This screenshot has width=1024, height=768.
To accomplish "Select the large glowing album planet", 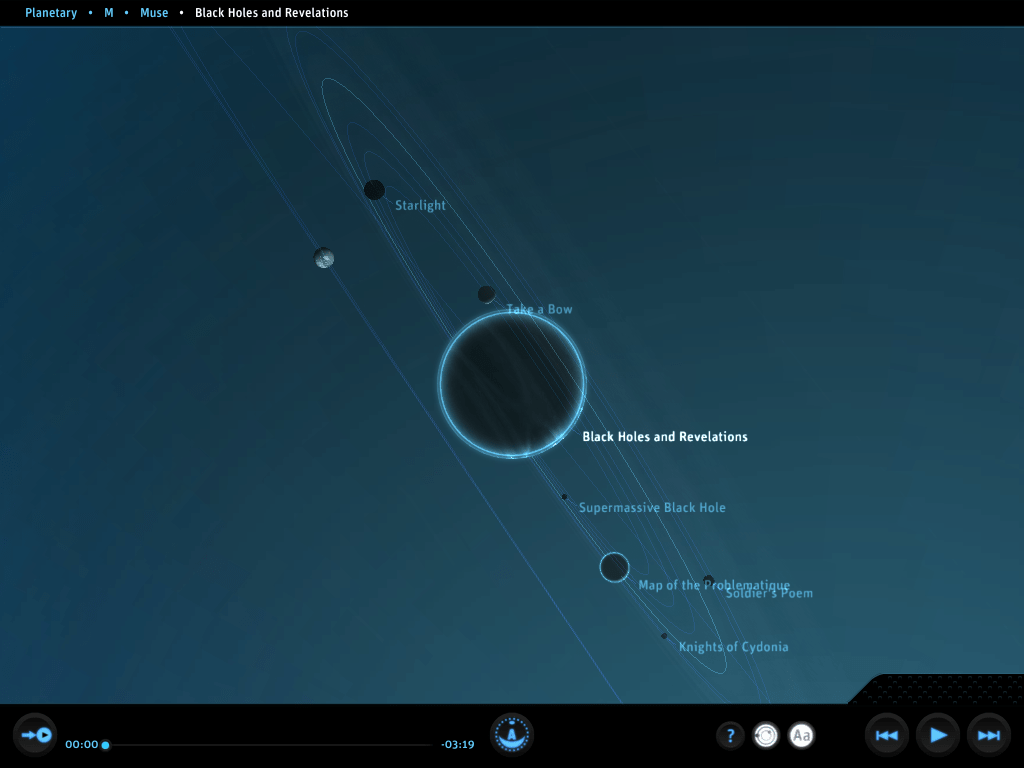I will (x=512, y=383).
